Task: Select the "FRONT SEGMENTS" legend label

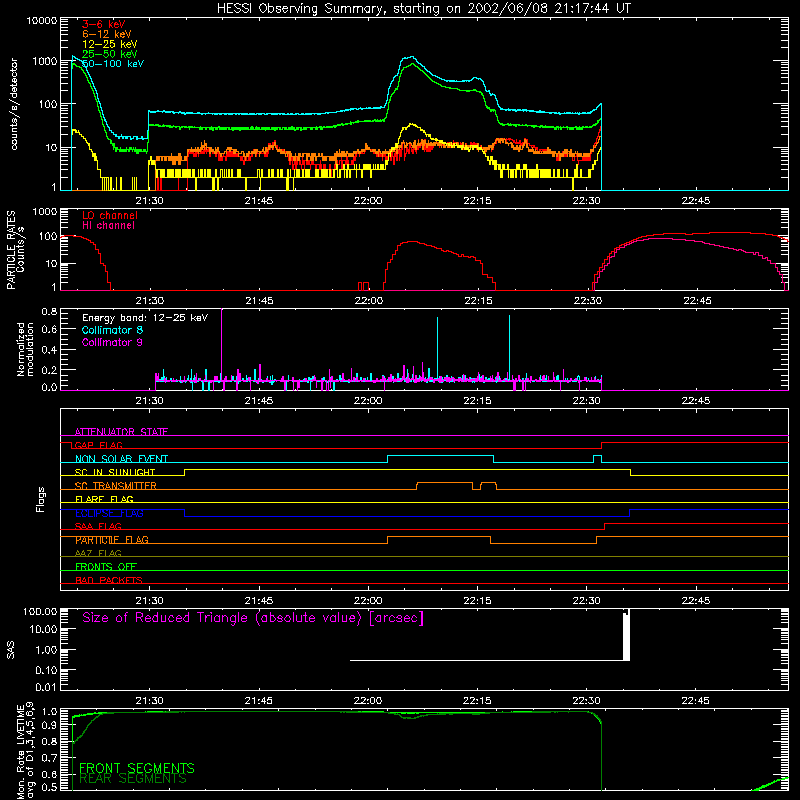Action: pyautogui.click(x=137, y=768)
